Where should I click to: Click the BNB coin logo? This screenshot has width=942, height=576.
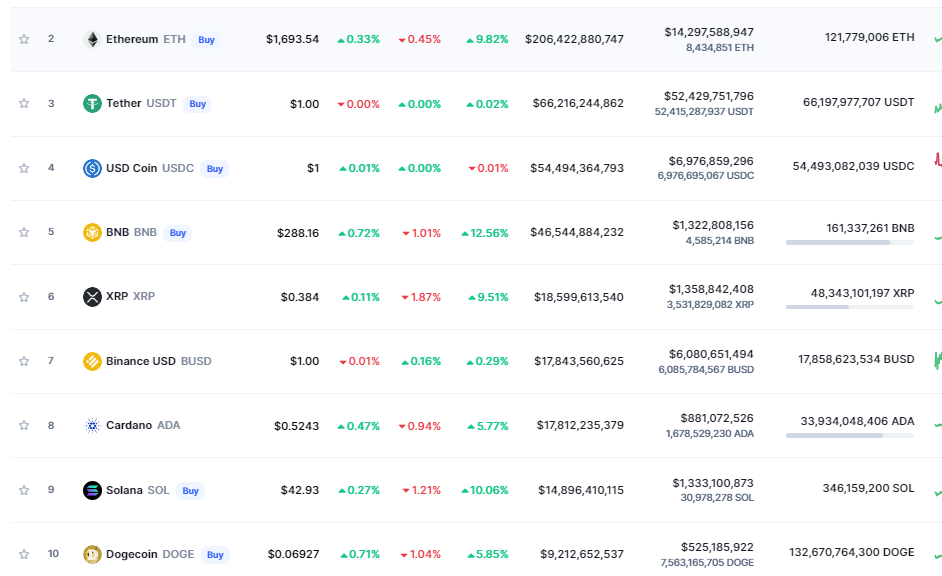[x=92, y=232]
